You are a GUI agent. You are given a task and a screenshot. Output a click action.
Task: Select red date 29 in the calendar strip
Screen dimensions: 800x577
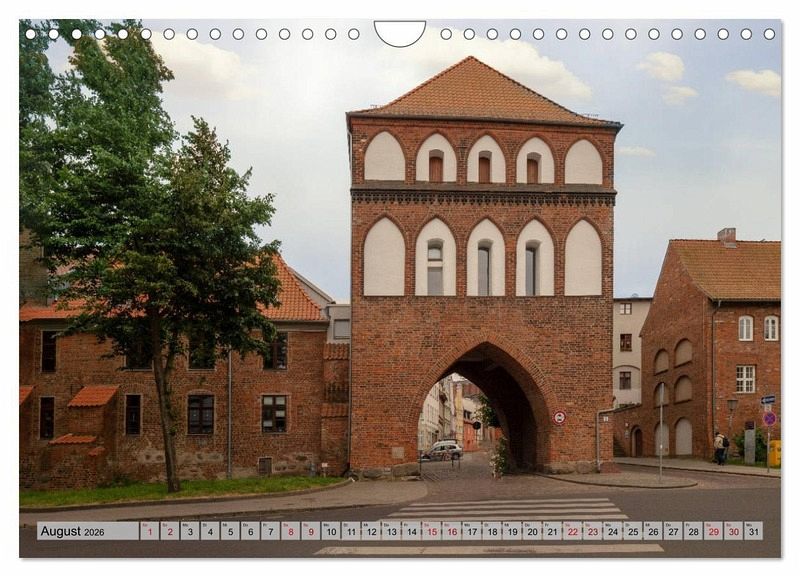tap(714, 531)
